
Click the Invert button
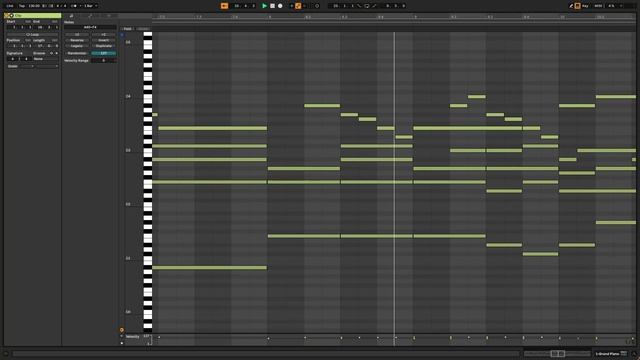click(104, 40)
